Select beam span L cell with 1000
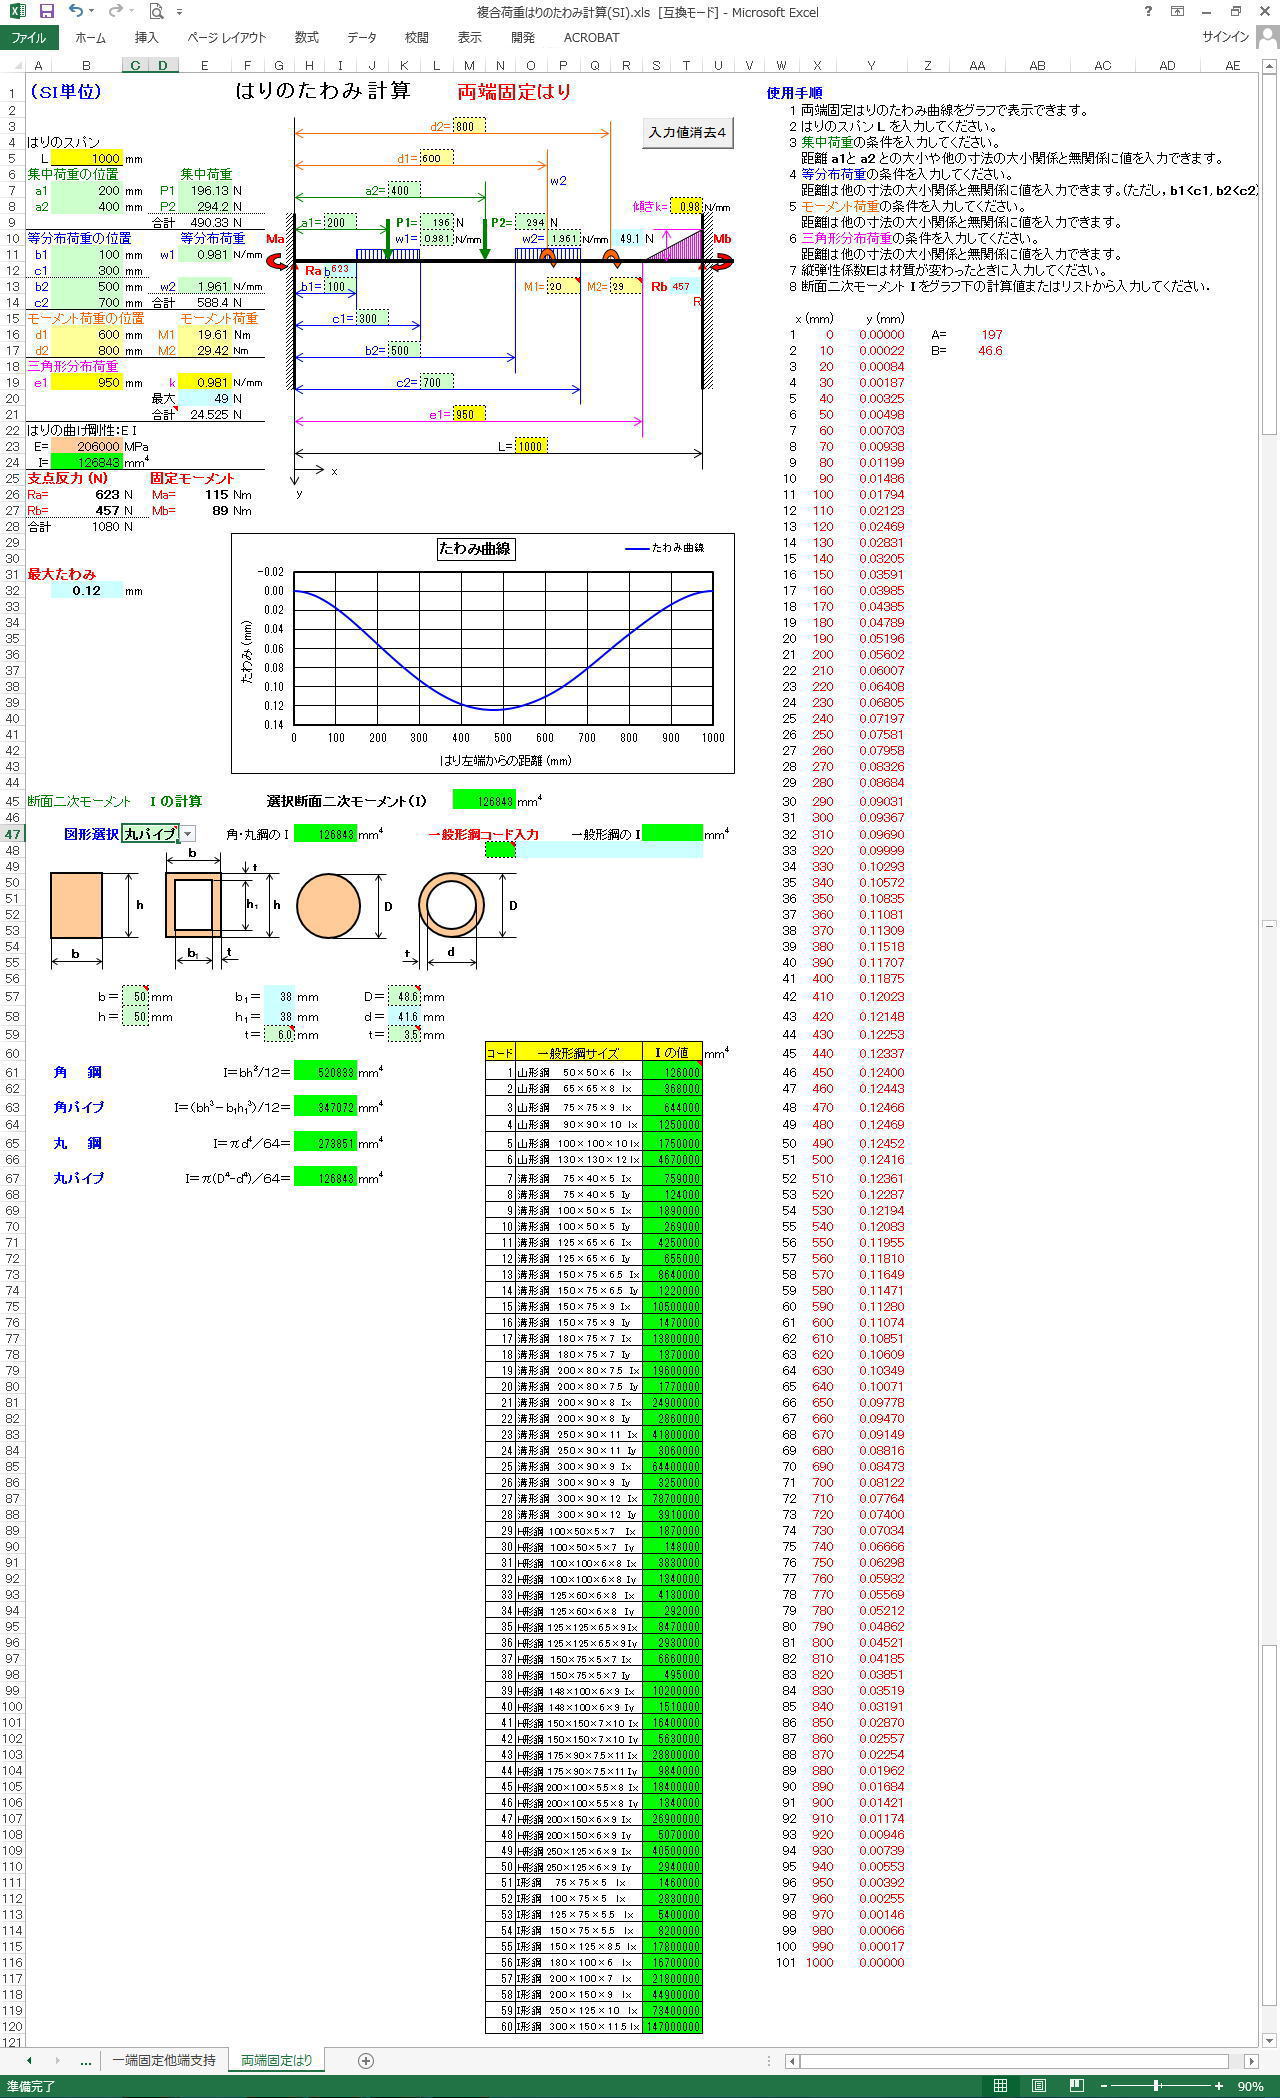The image size is (1280, 2098). pos(86,158)
